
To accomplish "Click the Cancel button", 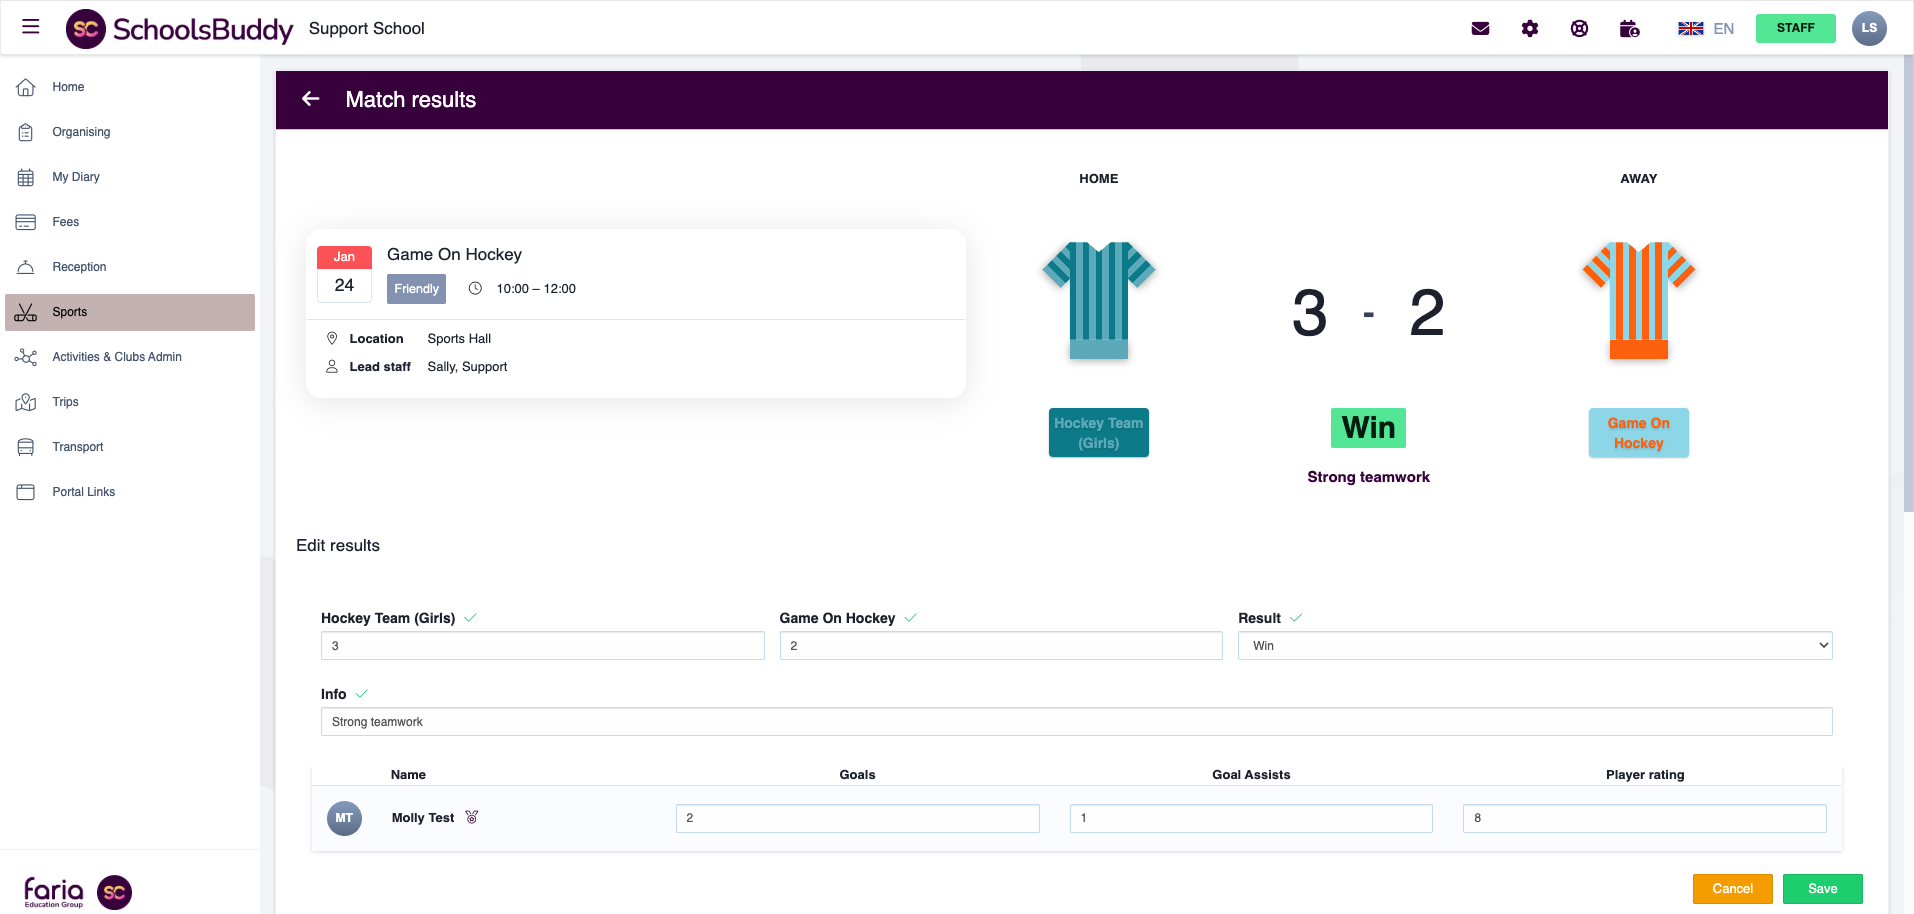I will coord(1732,888).
